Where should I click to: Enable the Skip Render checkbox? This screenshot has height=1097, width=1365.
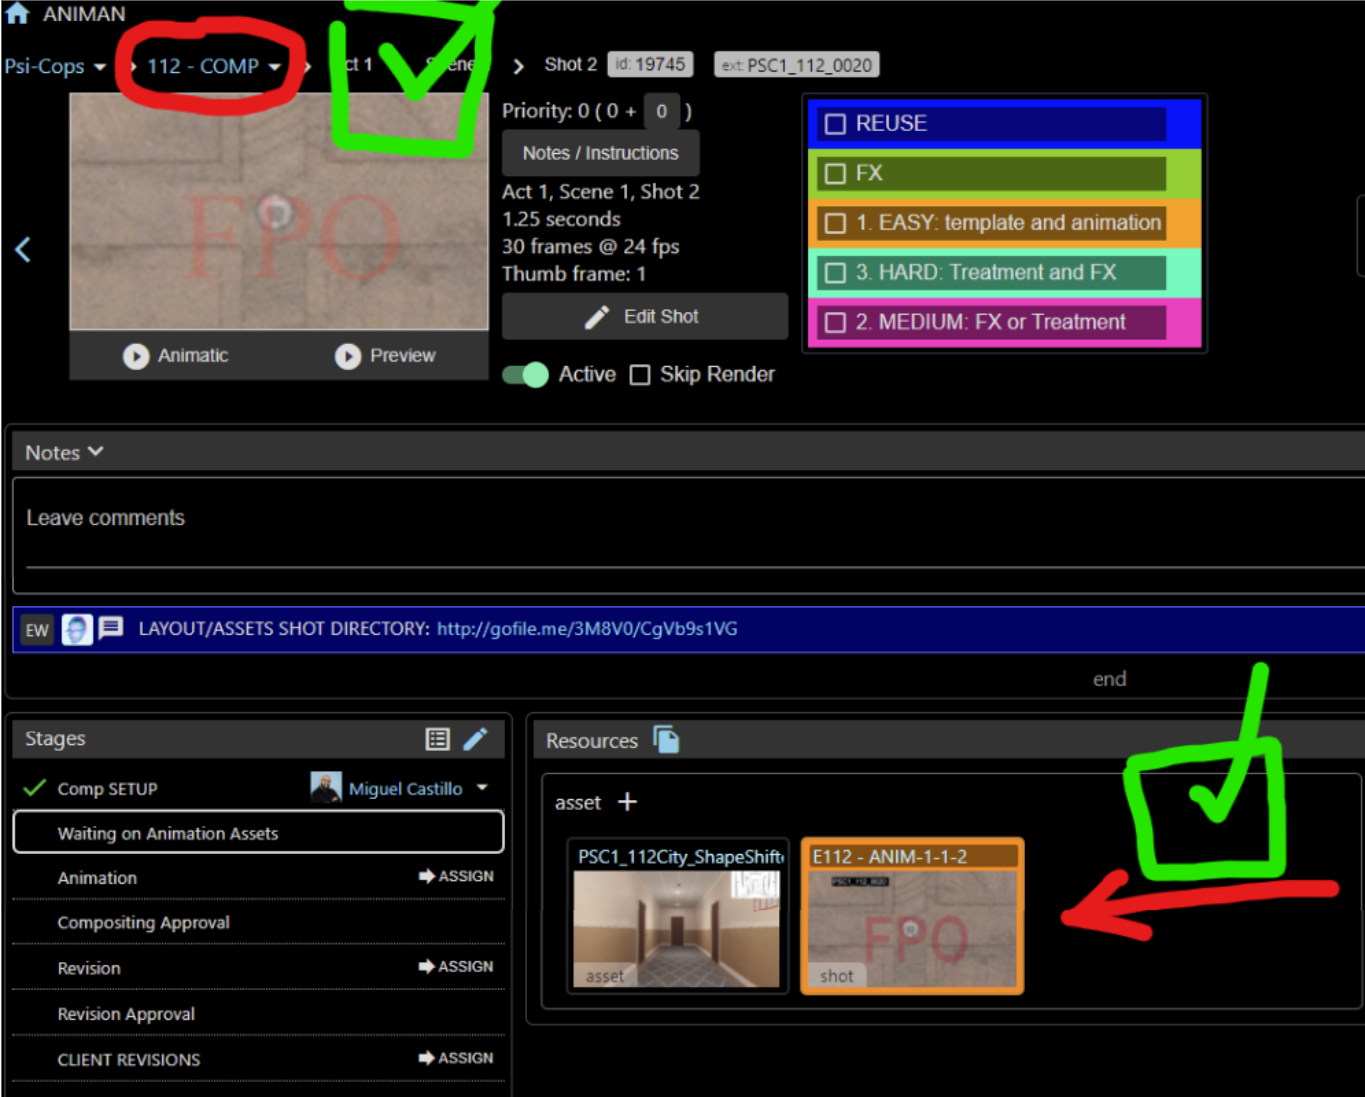point(640,375)
